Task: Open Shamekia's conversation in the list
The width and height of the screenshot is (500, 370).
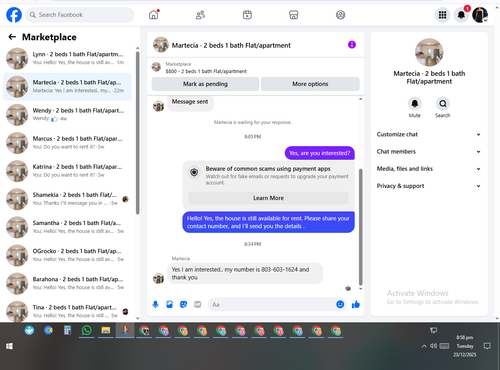Action: (x=67, y=199)
